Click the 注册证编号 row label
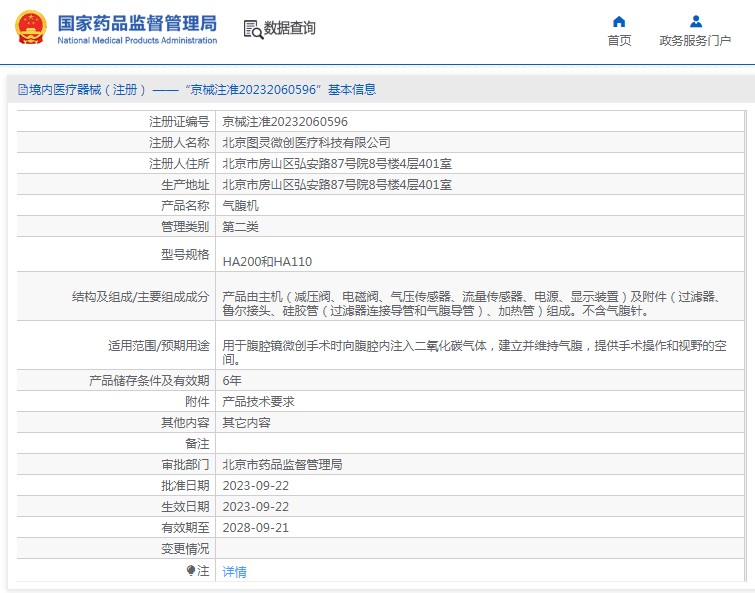 tap(179, 122)
